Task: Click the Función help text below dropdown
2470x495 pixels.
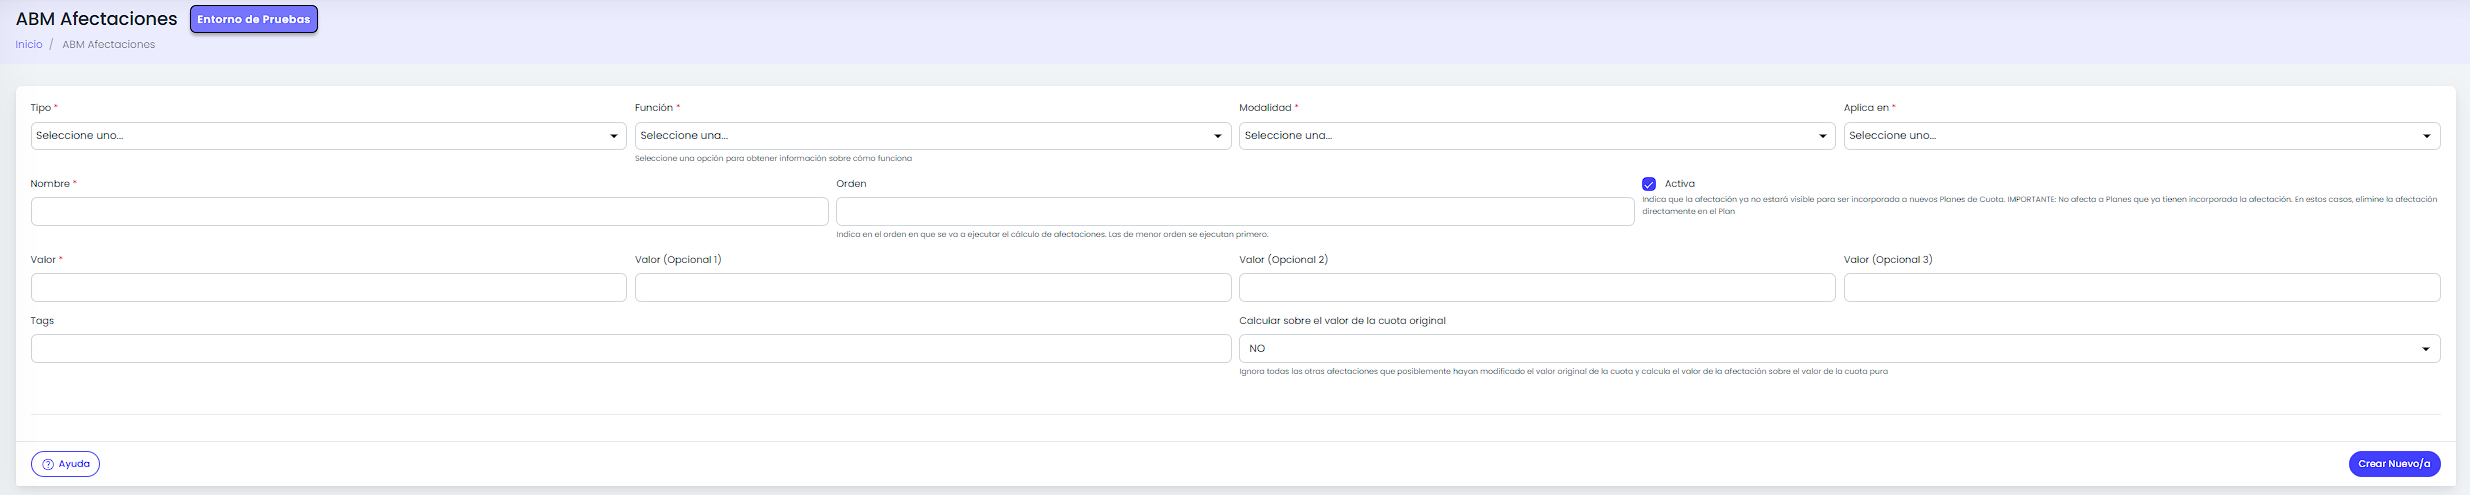Action: click(773, 159)
